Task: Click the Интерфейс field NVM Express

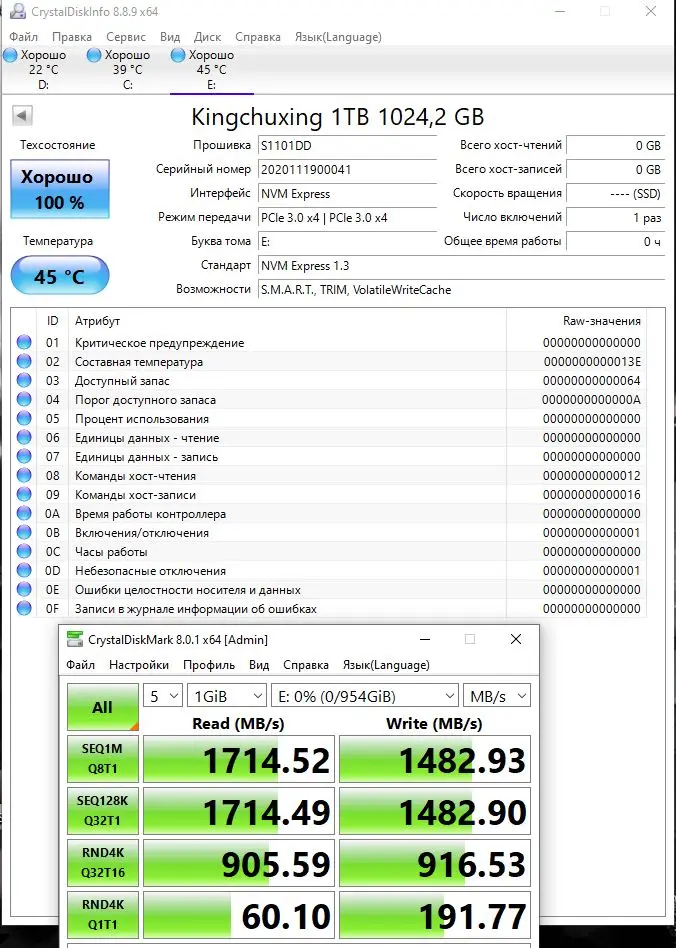Action: click(347, 194)
